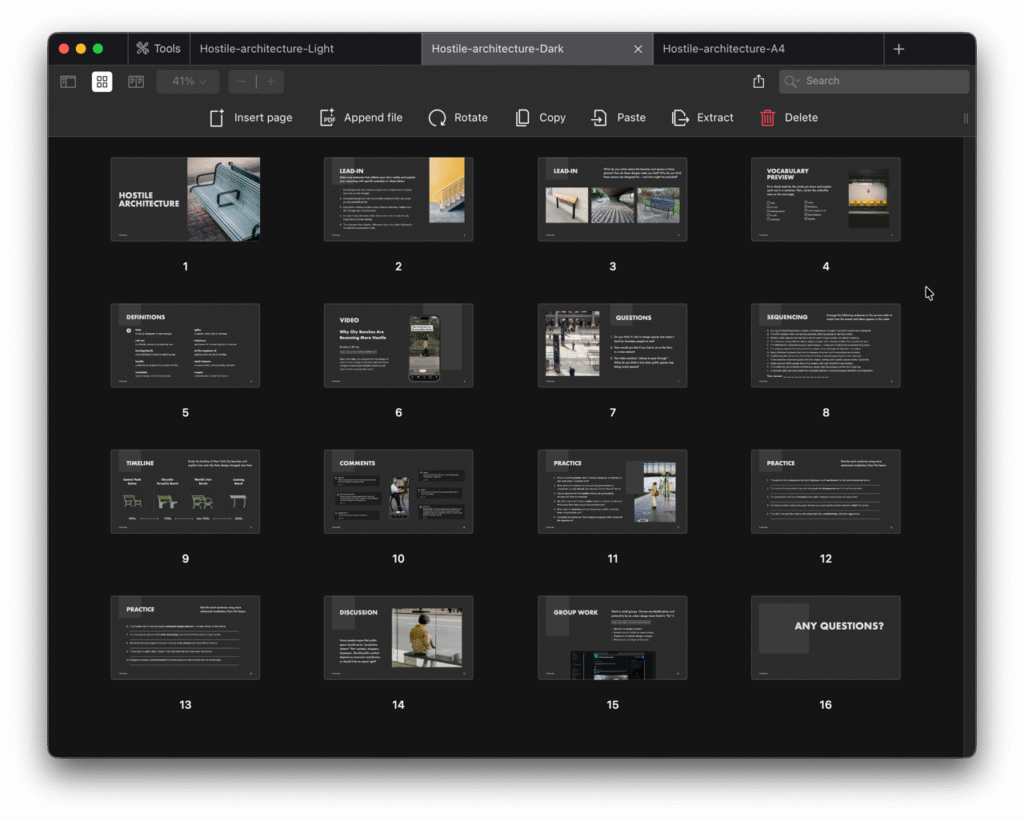Click the zoom in plus stepper
The image size is (1024, 821).
[270, 82]
